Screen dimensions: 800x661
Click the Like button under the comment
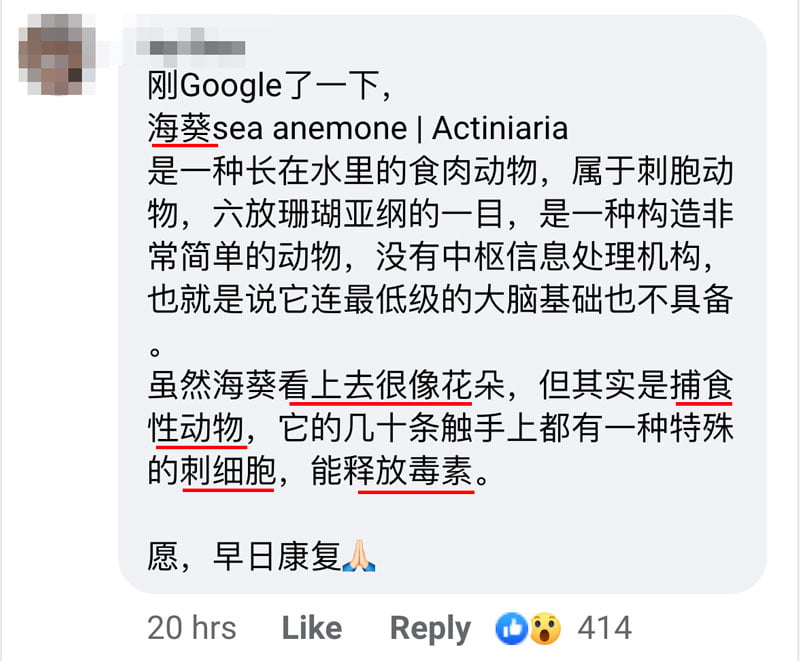[x=312, y=627]
